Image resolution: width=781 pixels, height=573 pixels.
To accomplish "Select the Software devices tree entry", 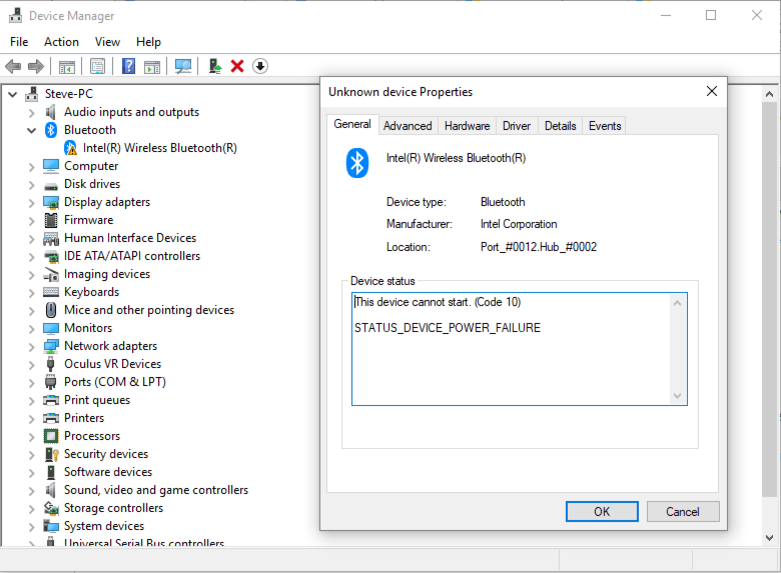I will point(108,472).
